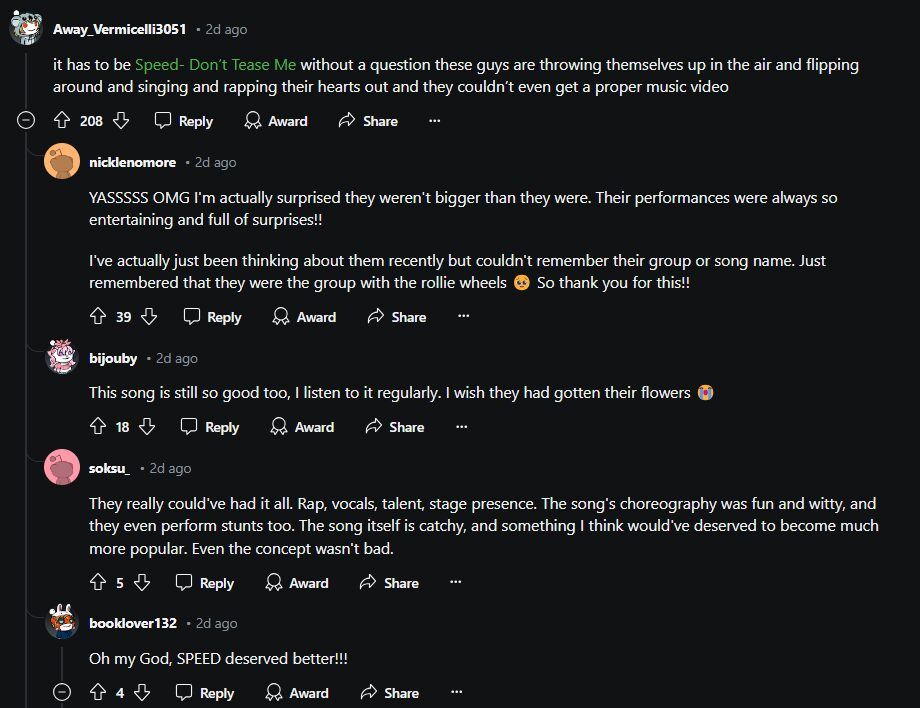Downvote booklover132's comment
The image size is (920, 708).
click(142, 693)
